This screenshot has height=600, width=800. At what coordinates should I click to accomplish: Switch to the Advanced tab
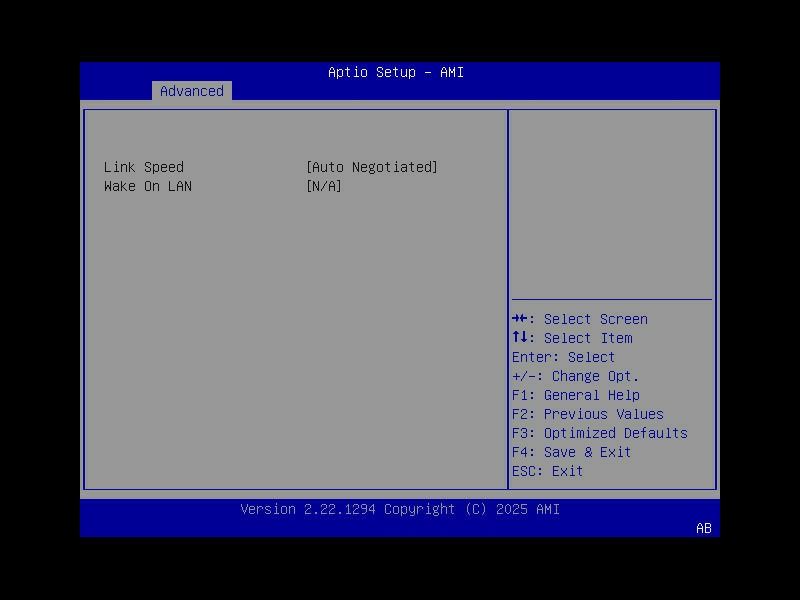click(192, 91)
